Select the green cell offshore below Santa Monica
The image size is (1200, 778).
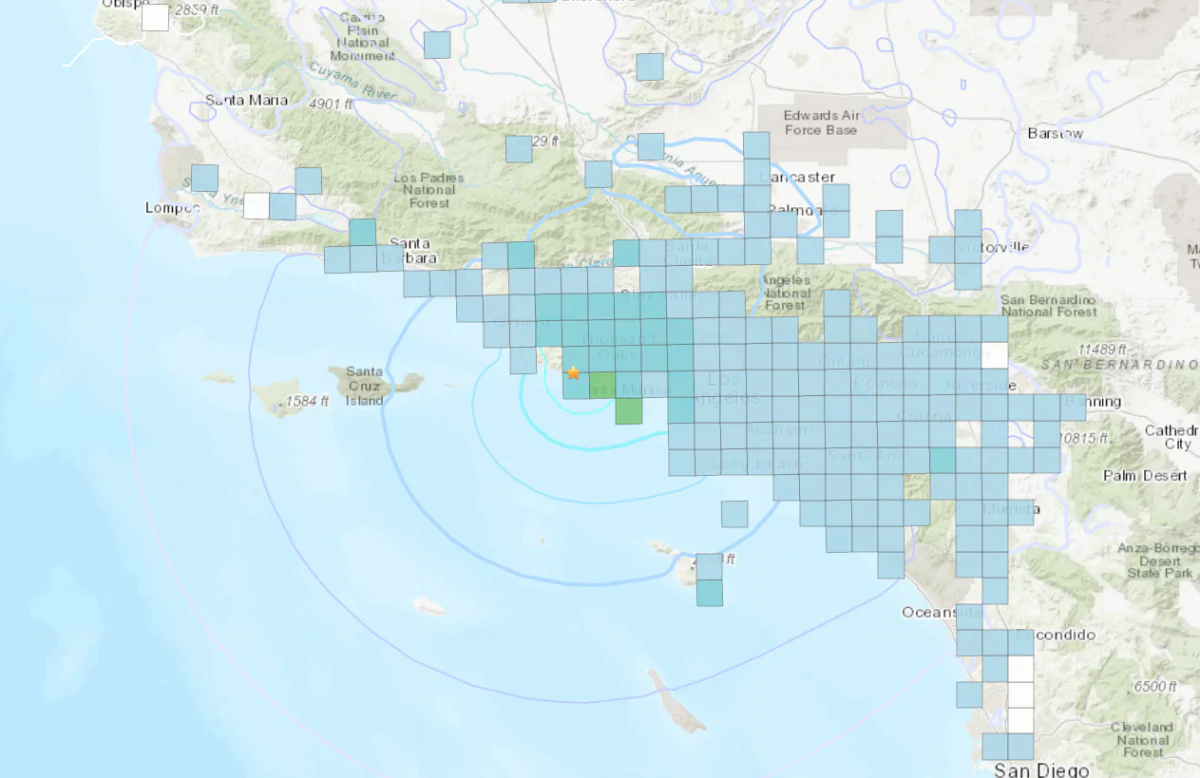[x=628, y=411]
